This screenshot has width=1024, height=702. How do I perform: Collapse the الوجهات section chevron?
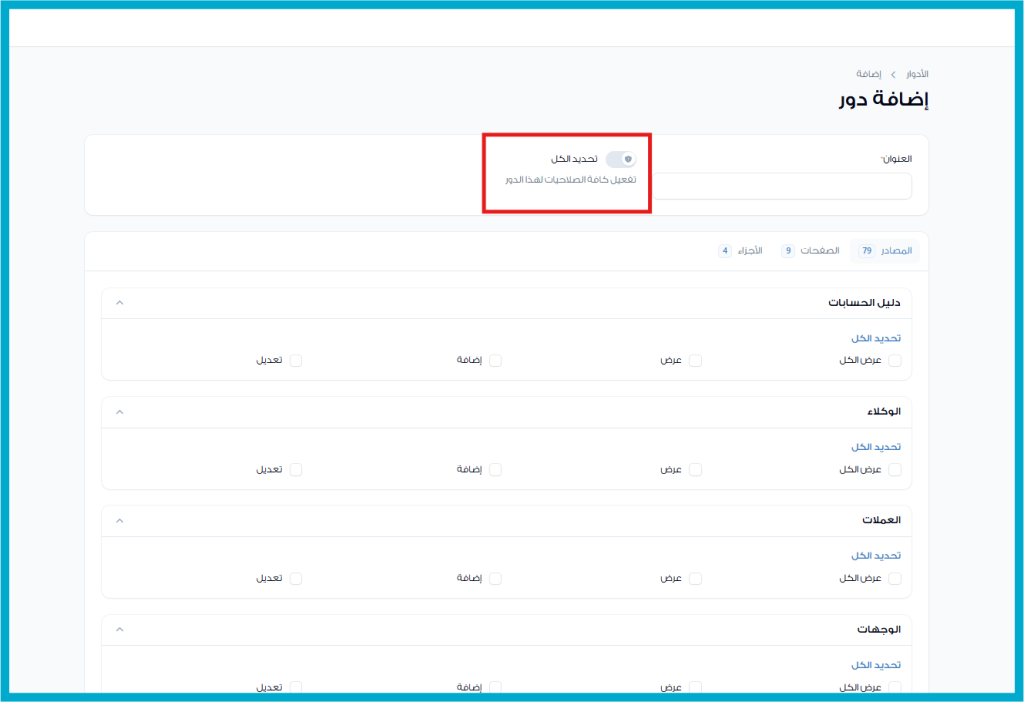[x=120, y=630]
